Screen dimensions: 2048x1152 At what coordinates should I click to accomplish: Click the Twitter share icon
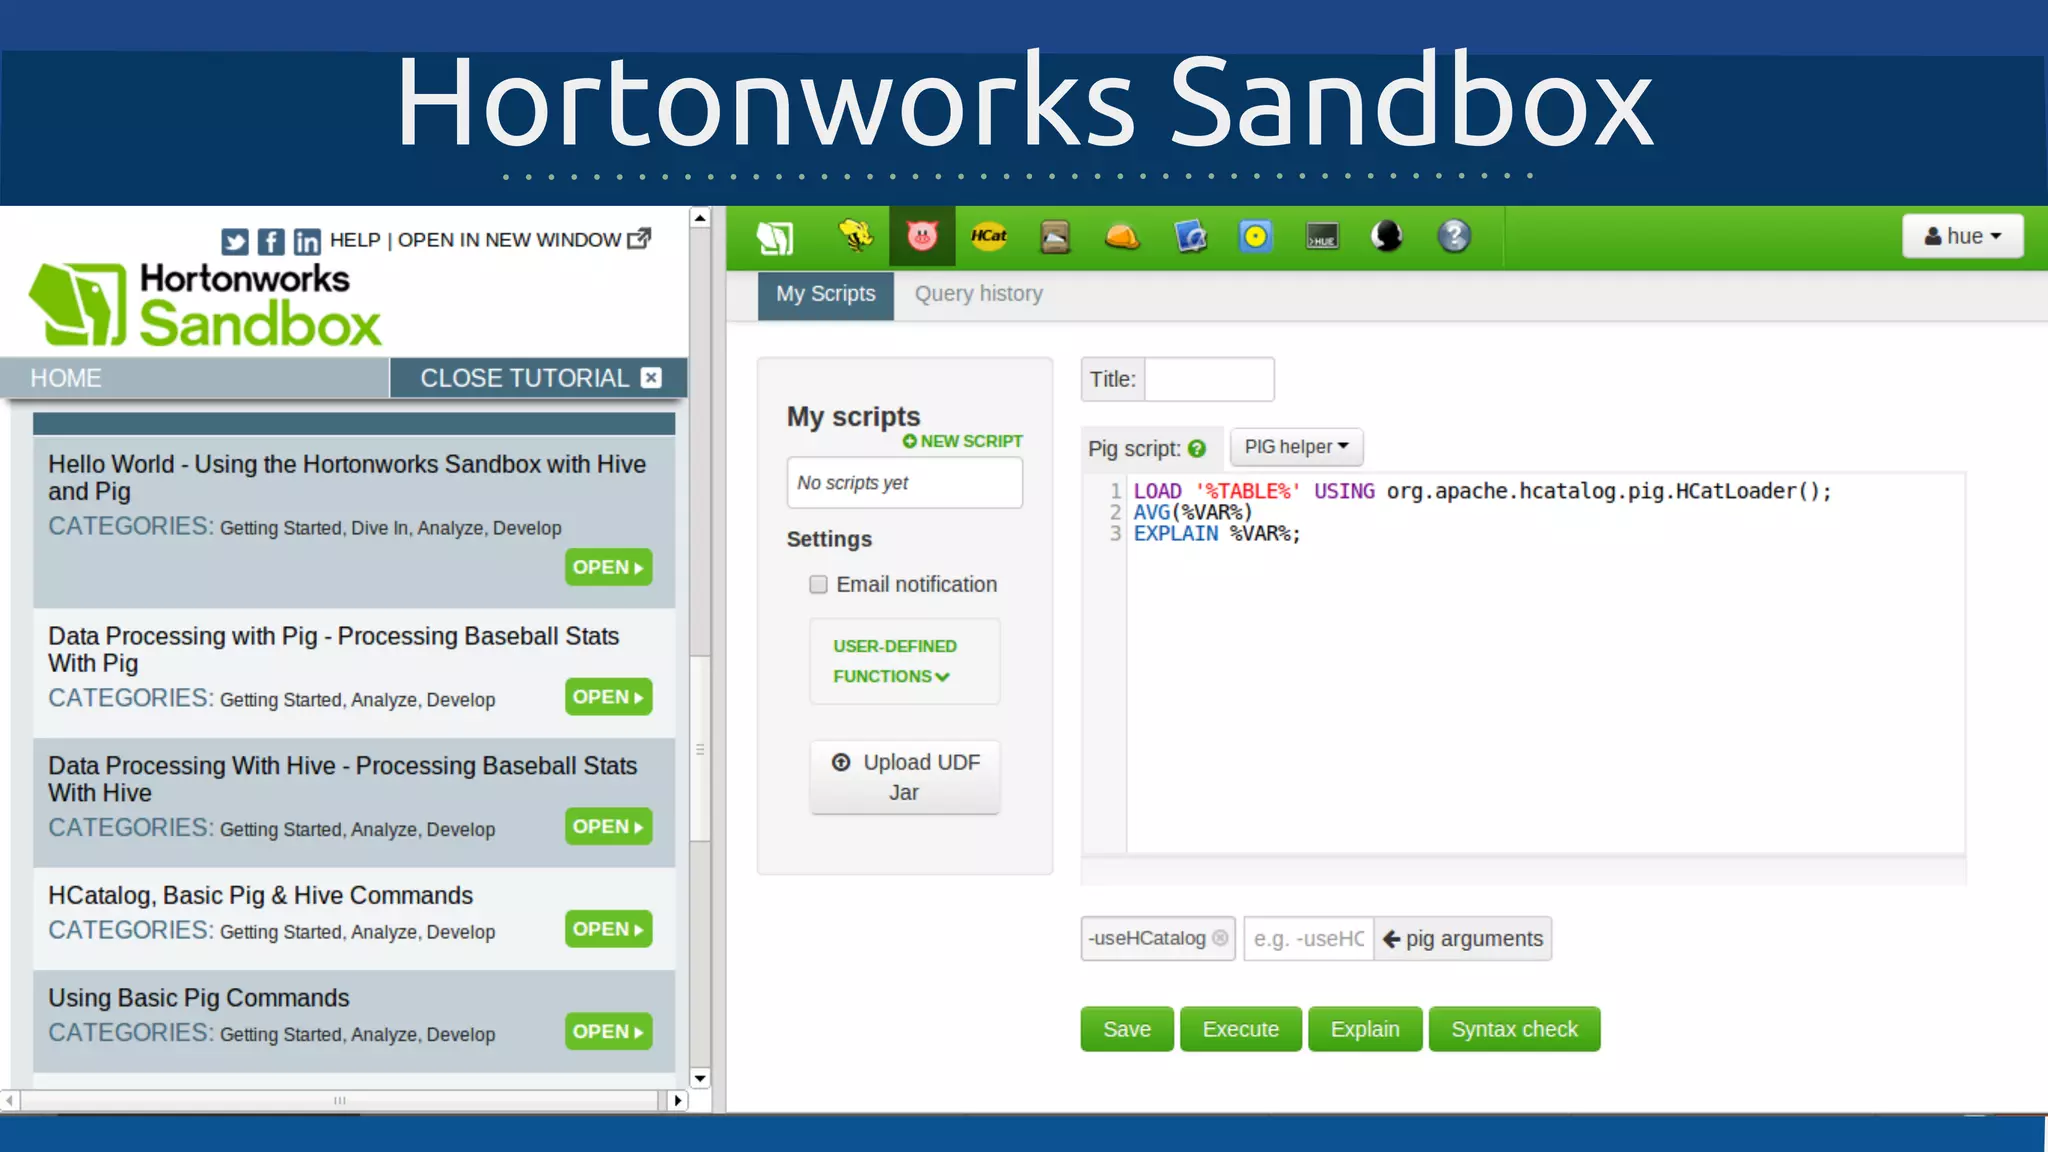click(234, 241)
